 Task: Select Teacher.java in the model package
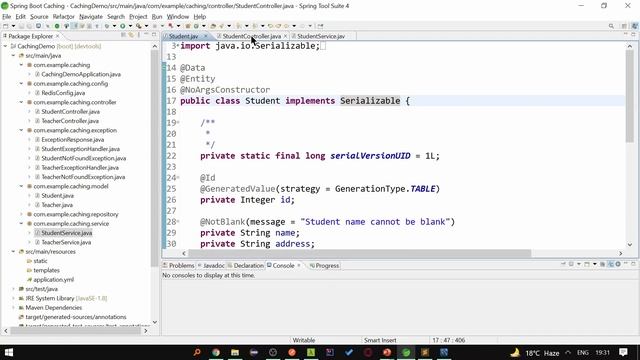point(57,205)
